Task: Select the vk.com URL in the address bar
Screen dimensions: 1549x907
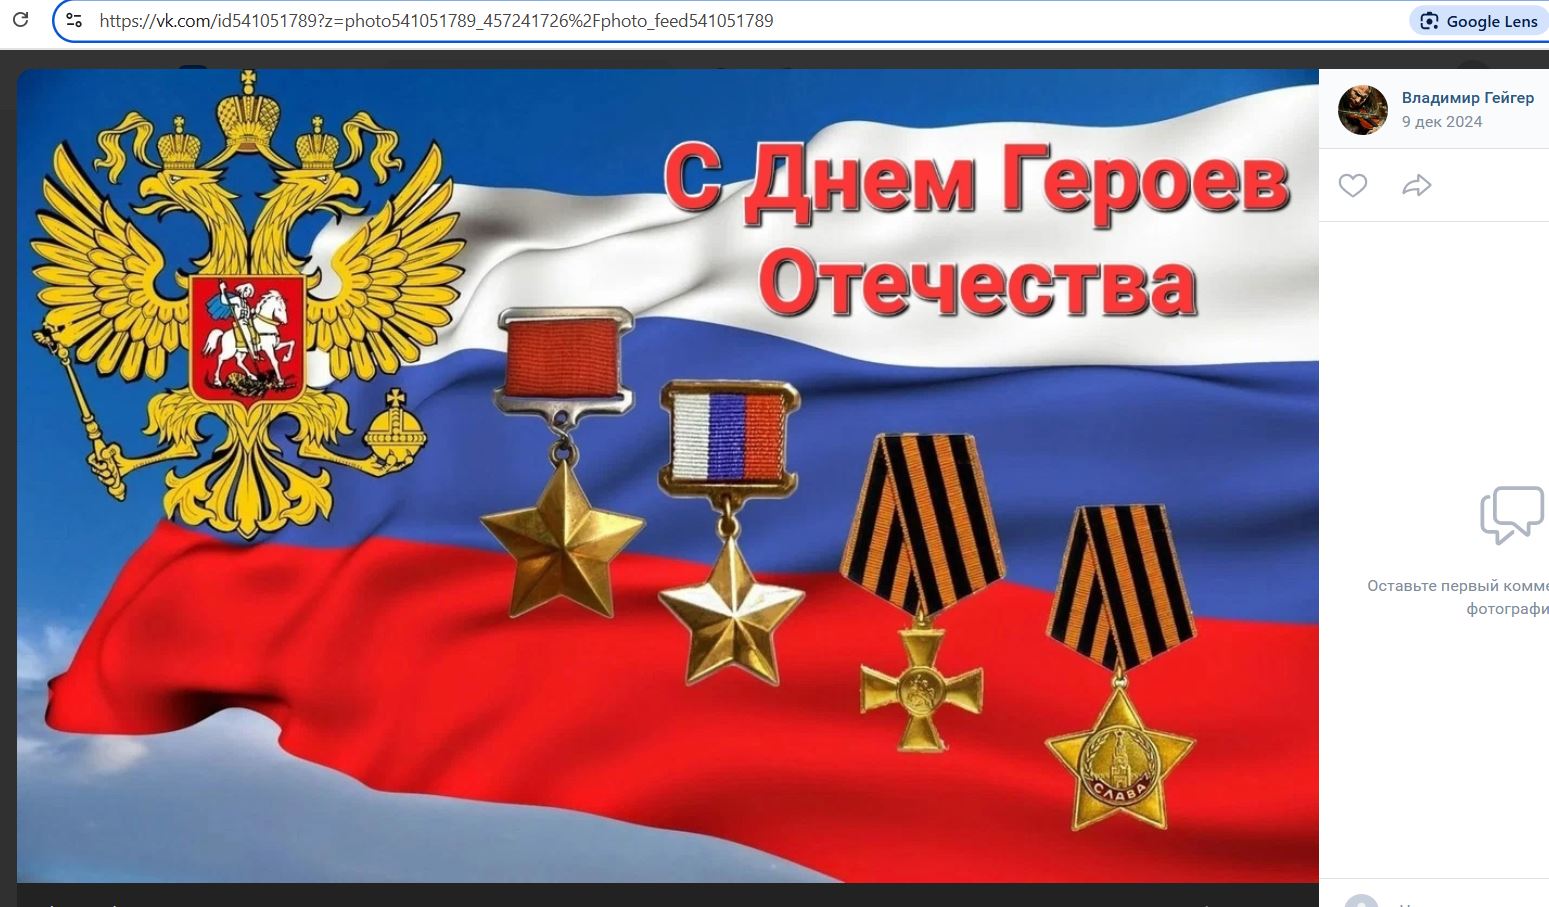Action: point(436,21)
